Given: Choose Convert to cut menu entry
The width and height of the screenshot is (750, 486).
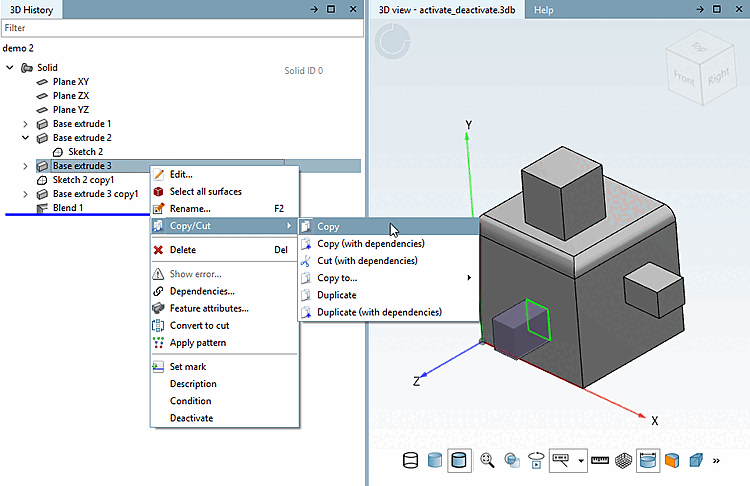Looking at the screenshot, I should [225, 326].
